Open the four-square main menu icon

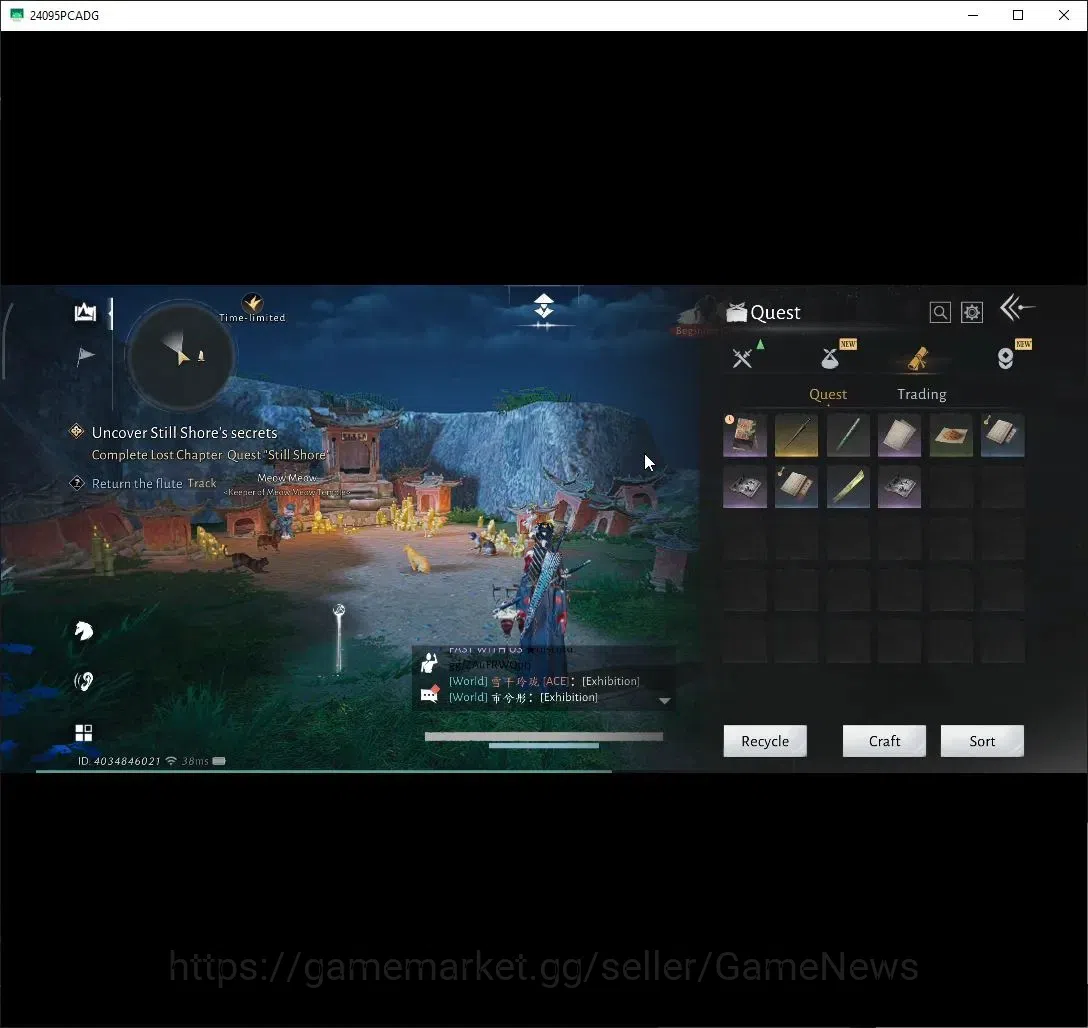click(84, 733)
